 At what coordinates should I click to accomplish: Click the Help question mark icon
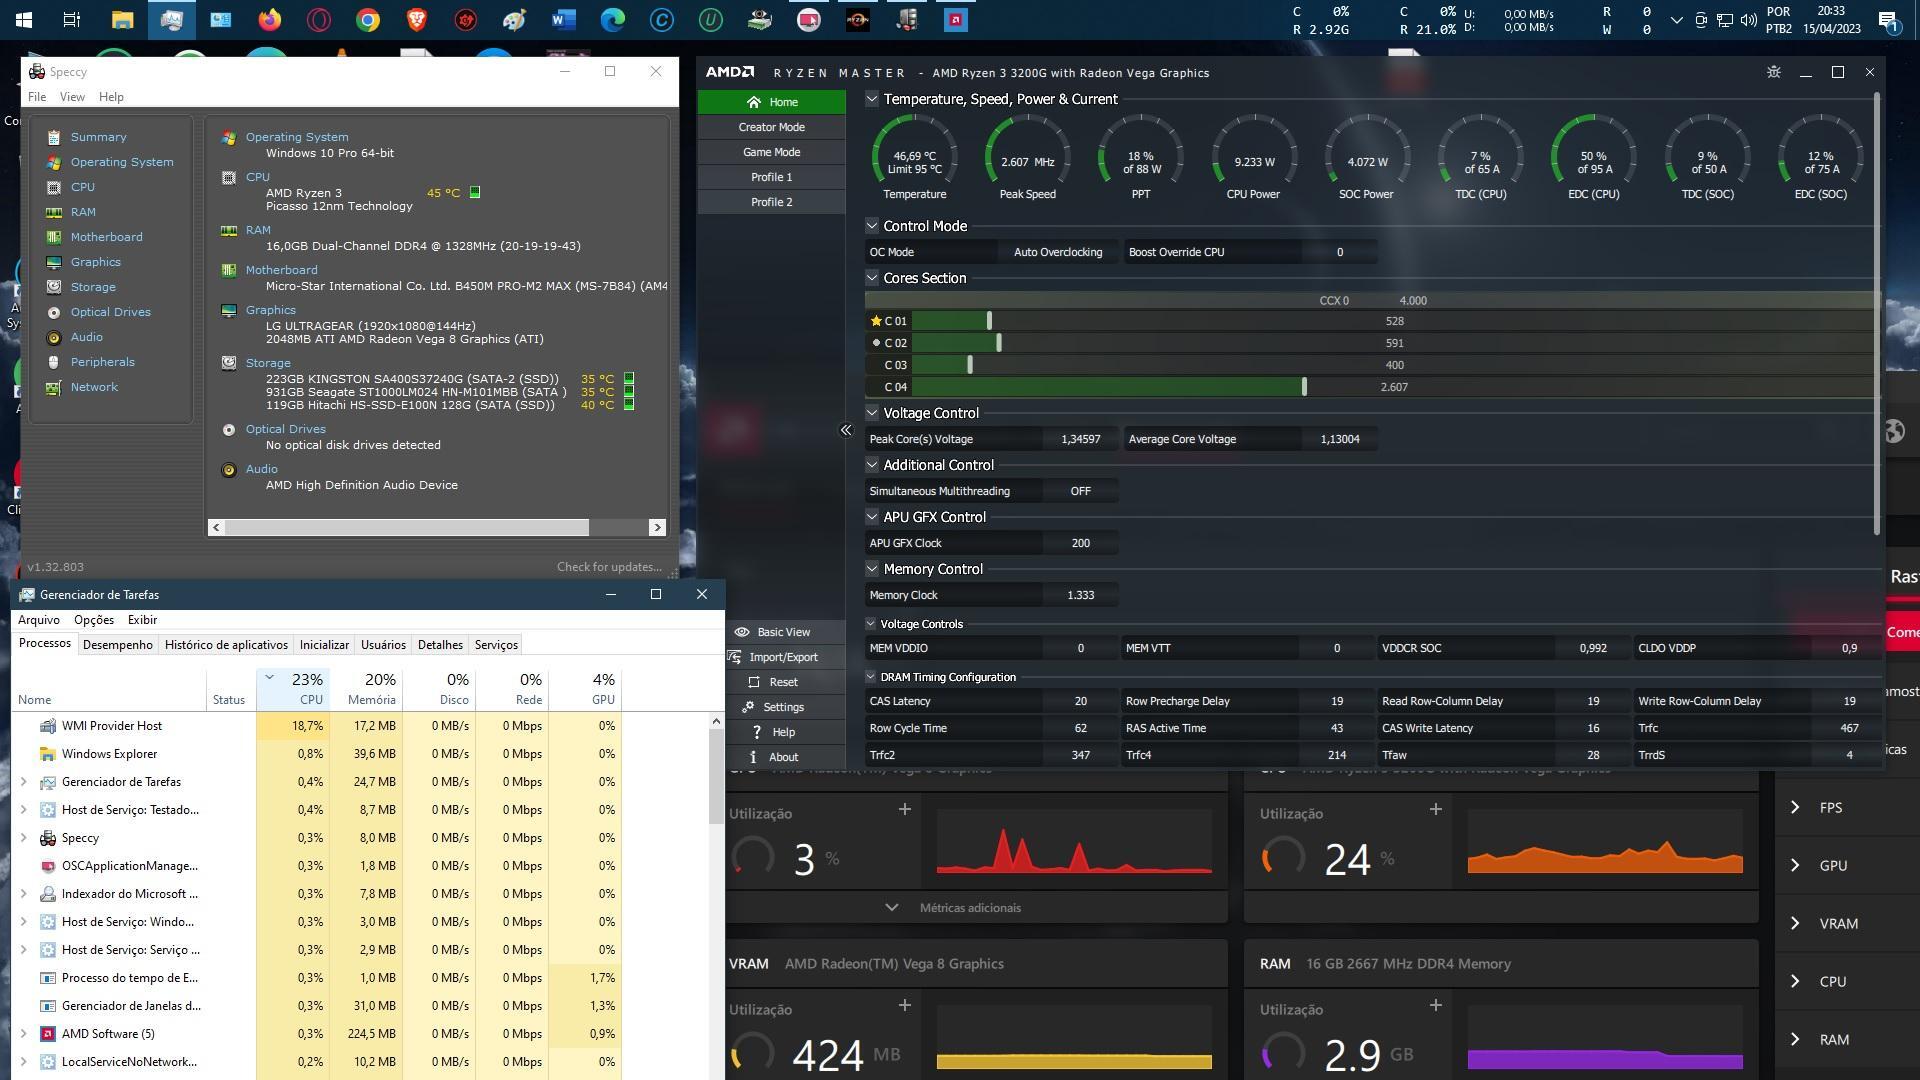[757, 732]
